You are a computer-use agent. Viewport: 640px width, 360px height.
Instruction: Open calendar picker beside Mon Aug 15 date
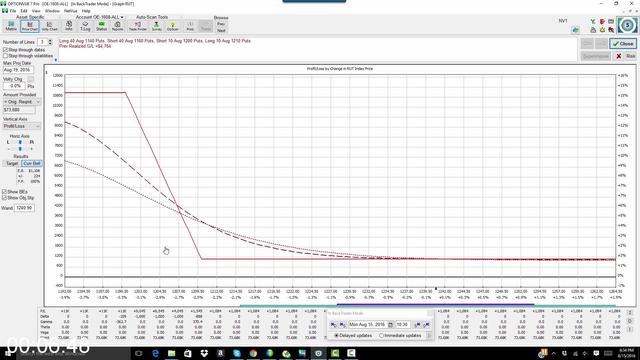[390, 324]
